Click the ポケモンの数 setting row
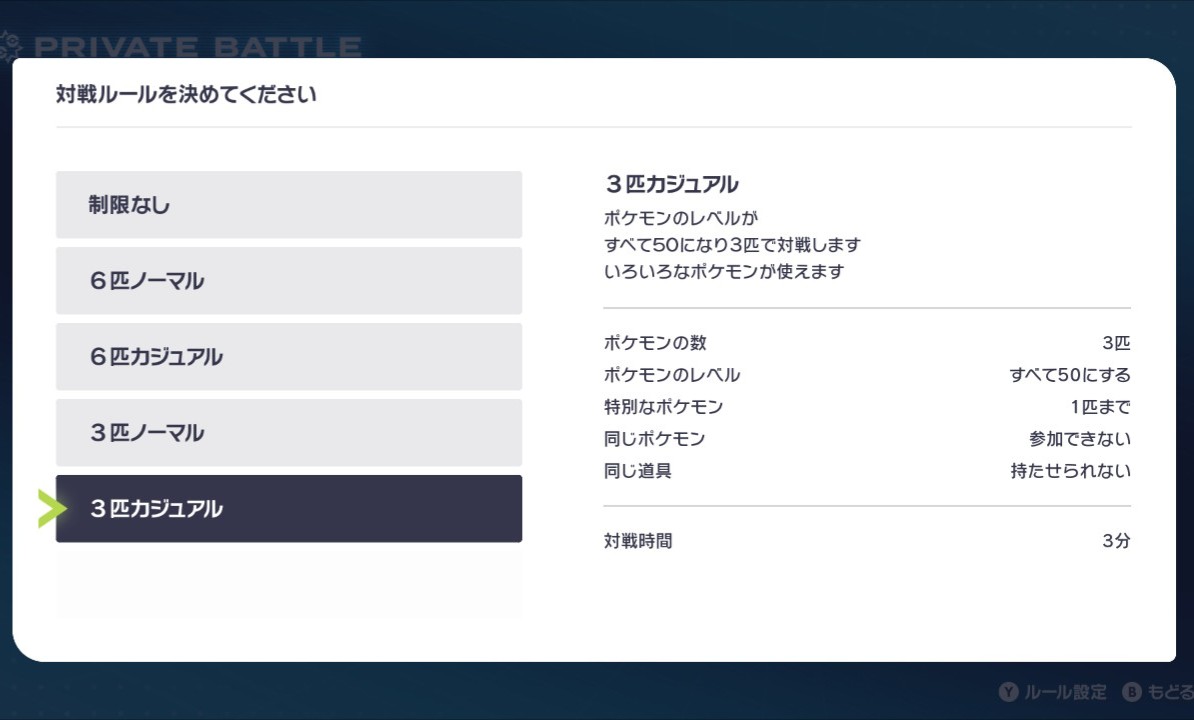The width and height of the screenshot is (1194, 720). [x=867, y=342]
